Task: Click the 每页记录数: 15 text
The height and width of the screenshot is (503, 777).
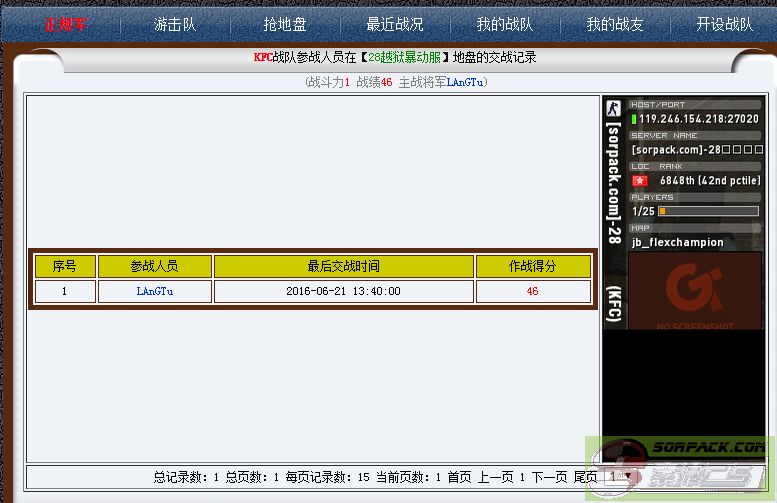Action: coord(328,477)
